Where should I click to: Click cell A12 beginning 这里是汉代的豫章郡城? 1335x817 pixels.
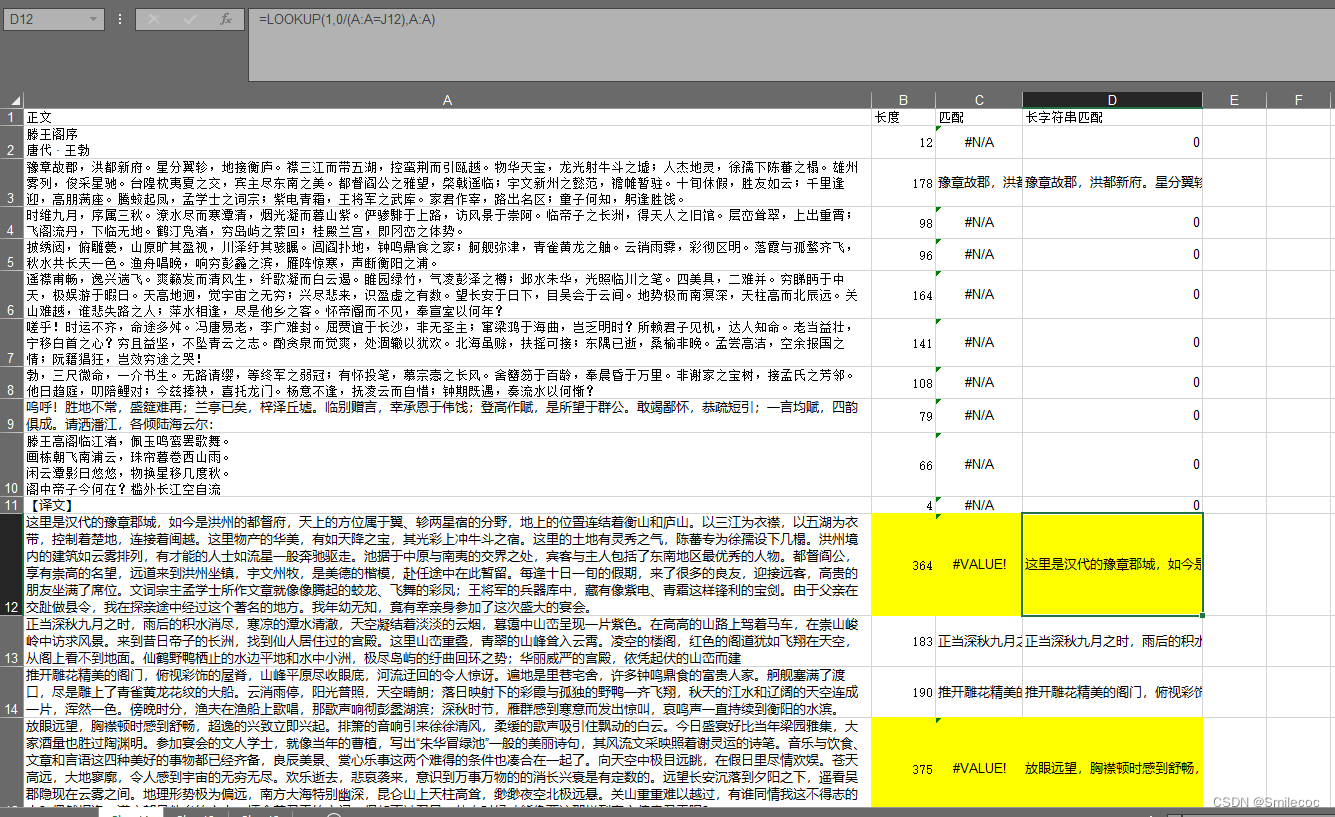coord(447,565)
